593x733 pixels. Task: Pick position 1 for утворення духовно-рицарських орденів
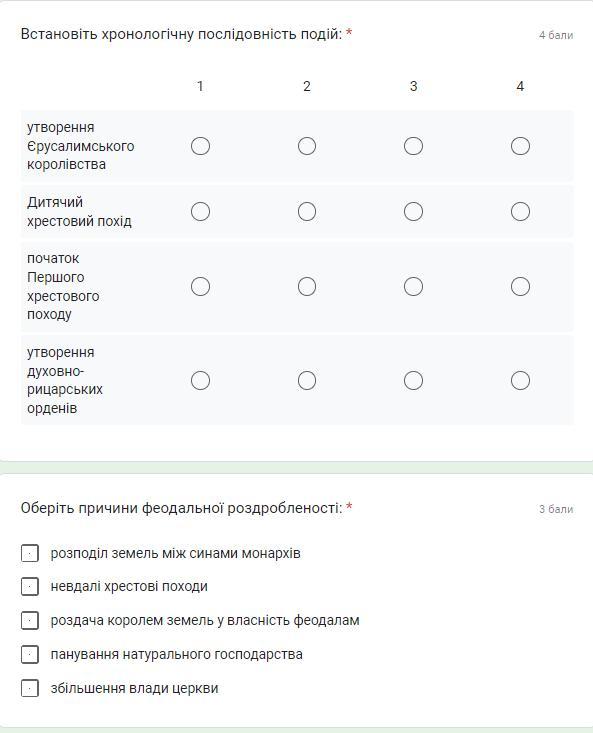point(200,380)
